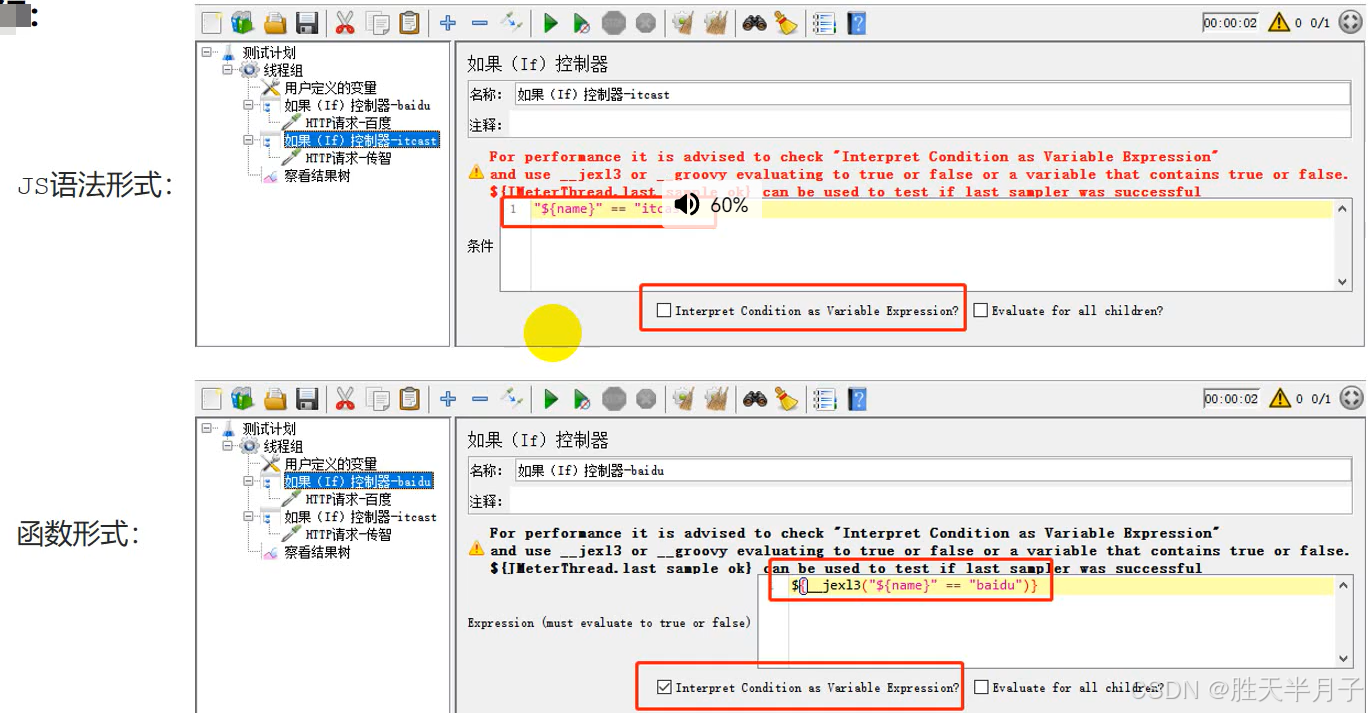This screenshot has height=713, width=1368.
Task: Click Shutdown round X icon, 函数形式 window
Action: (646, 399)
